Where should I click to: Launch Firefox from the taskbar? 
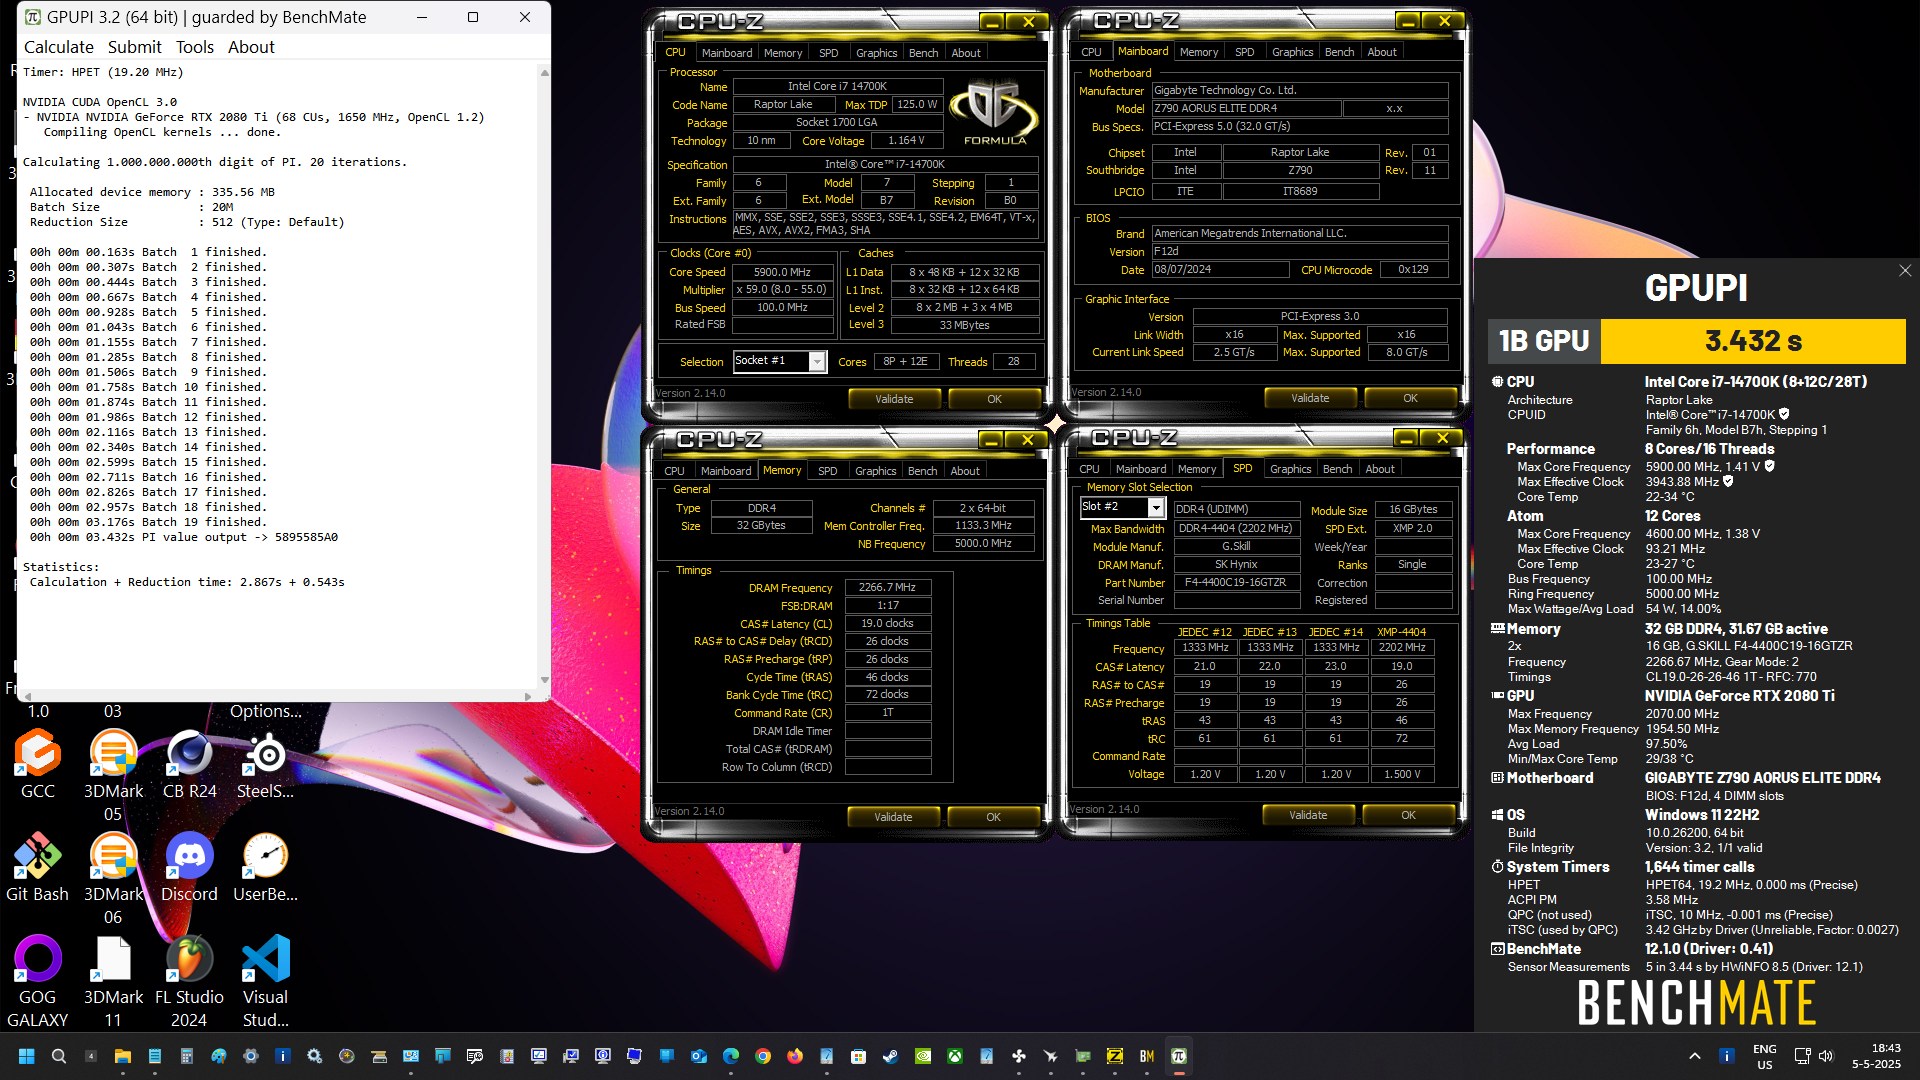pyautogui.click(x=795, y=1056)
